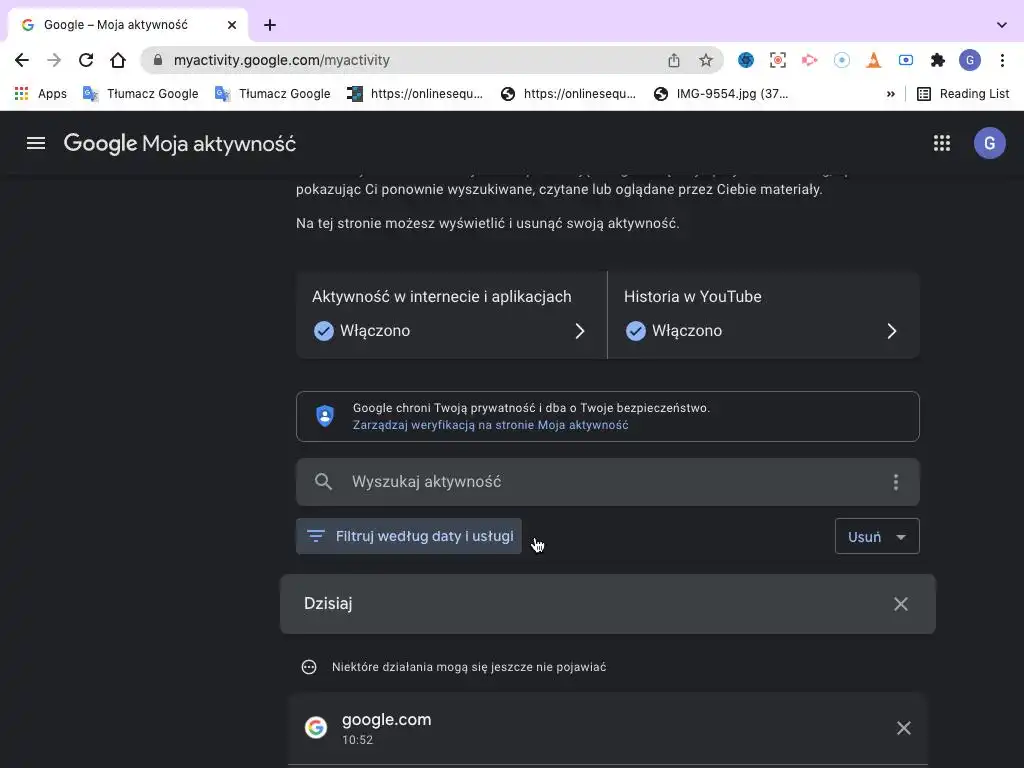Remove the google.com 10:52 activity entry
Viewport: 1024px width, 768px height.
point(903,728)
